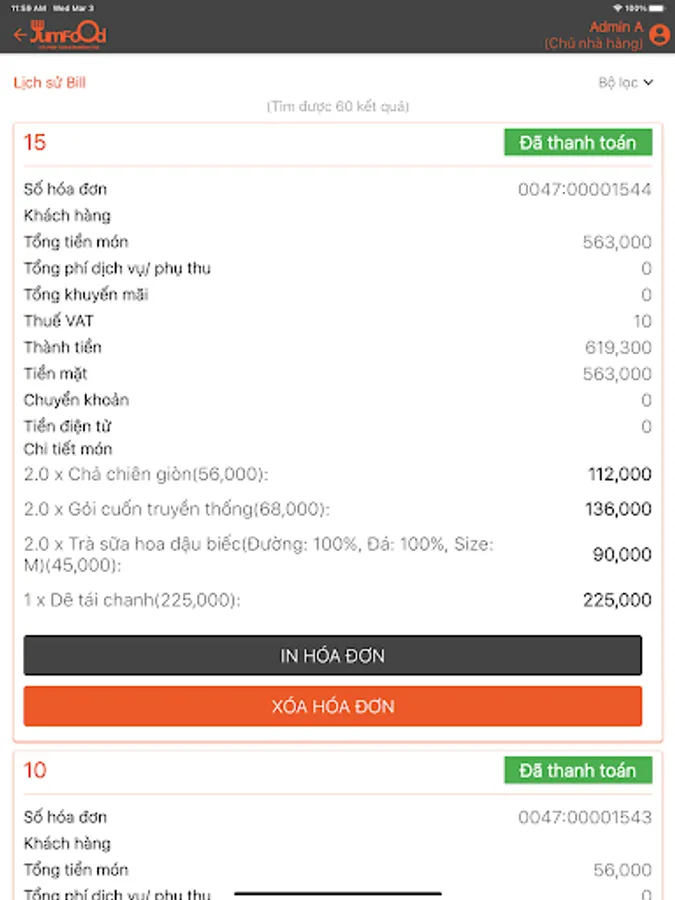The height and width of the screenshot is (900, 675).
Task: Tap Đã thanh toán badge on bill 10
Action: (x=577, y=770)
